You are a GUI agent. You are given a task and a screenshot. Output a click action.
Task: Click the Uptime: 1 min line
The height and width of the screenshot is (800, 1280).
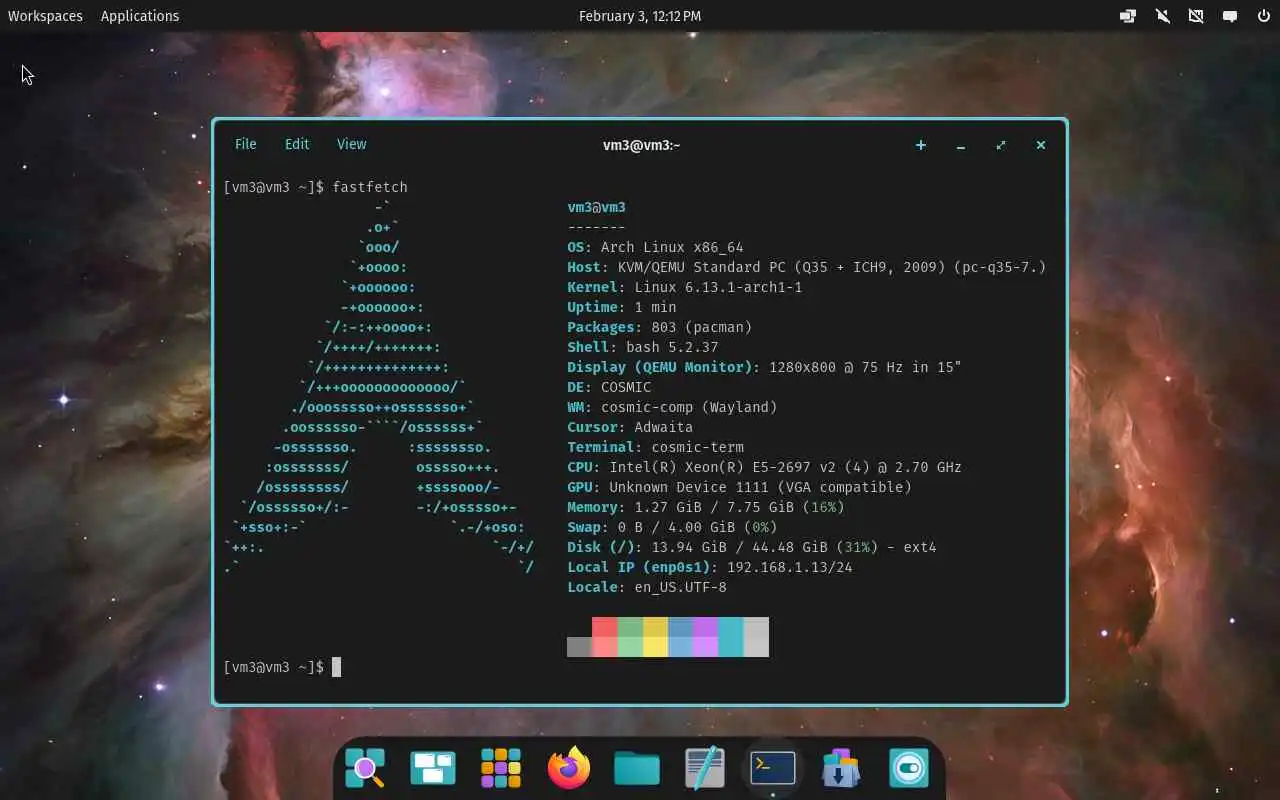tap(622, 307)
